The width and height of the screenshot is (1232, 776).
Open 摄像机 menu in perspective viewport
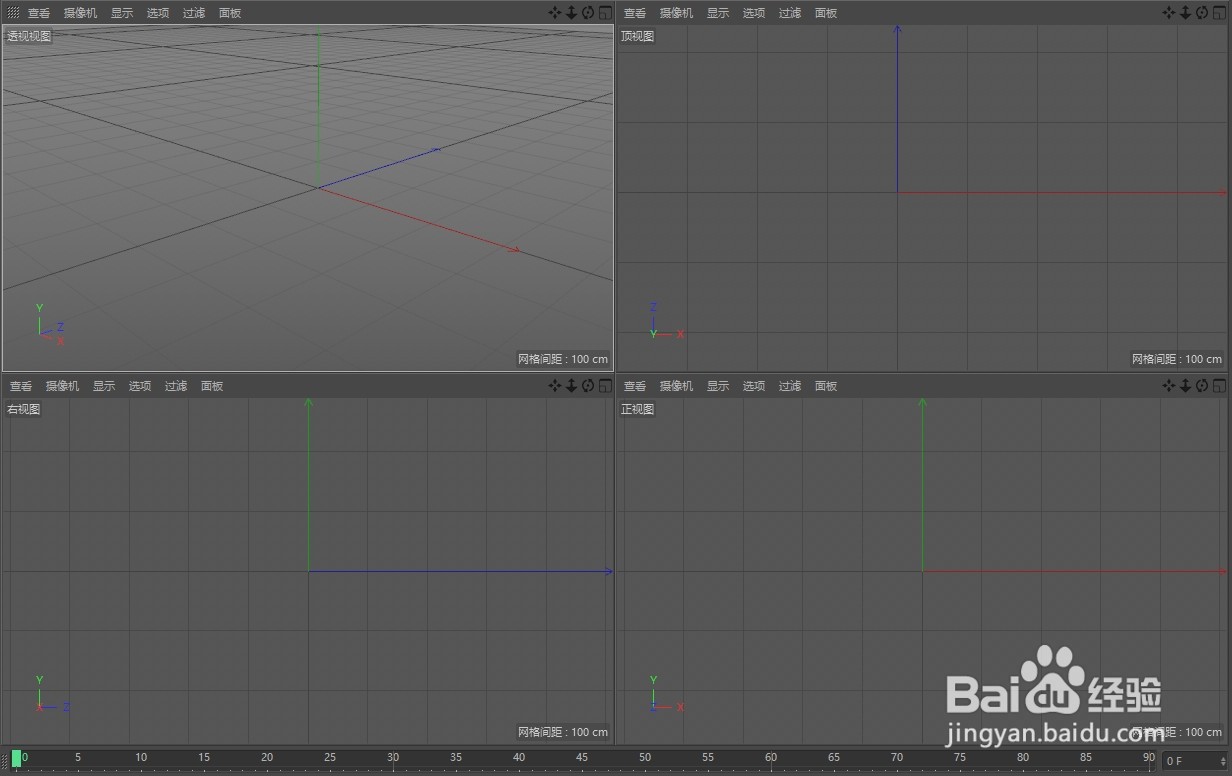81,13
